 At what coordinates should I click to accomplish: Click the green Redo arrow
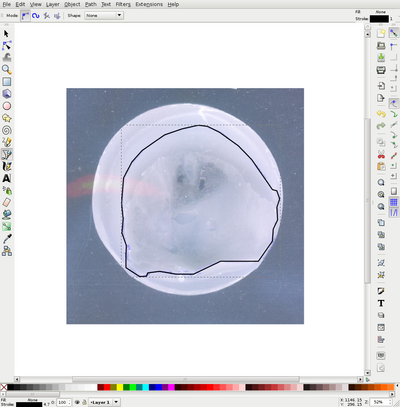(x=381, y=126)
